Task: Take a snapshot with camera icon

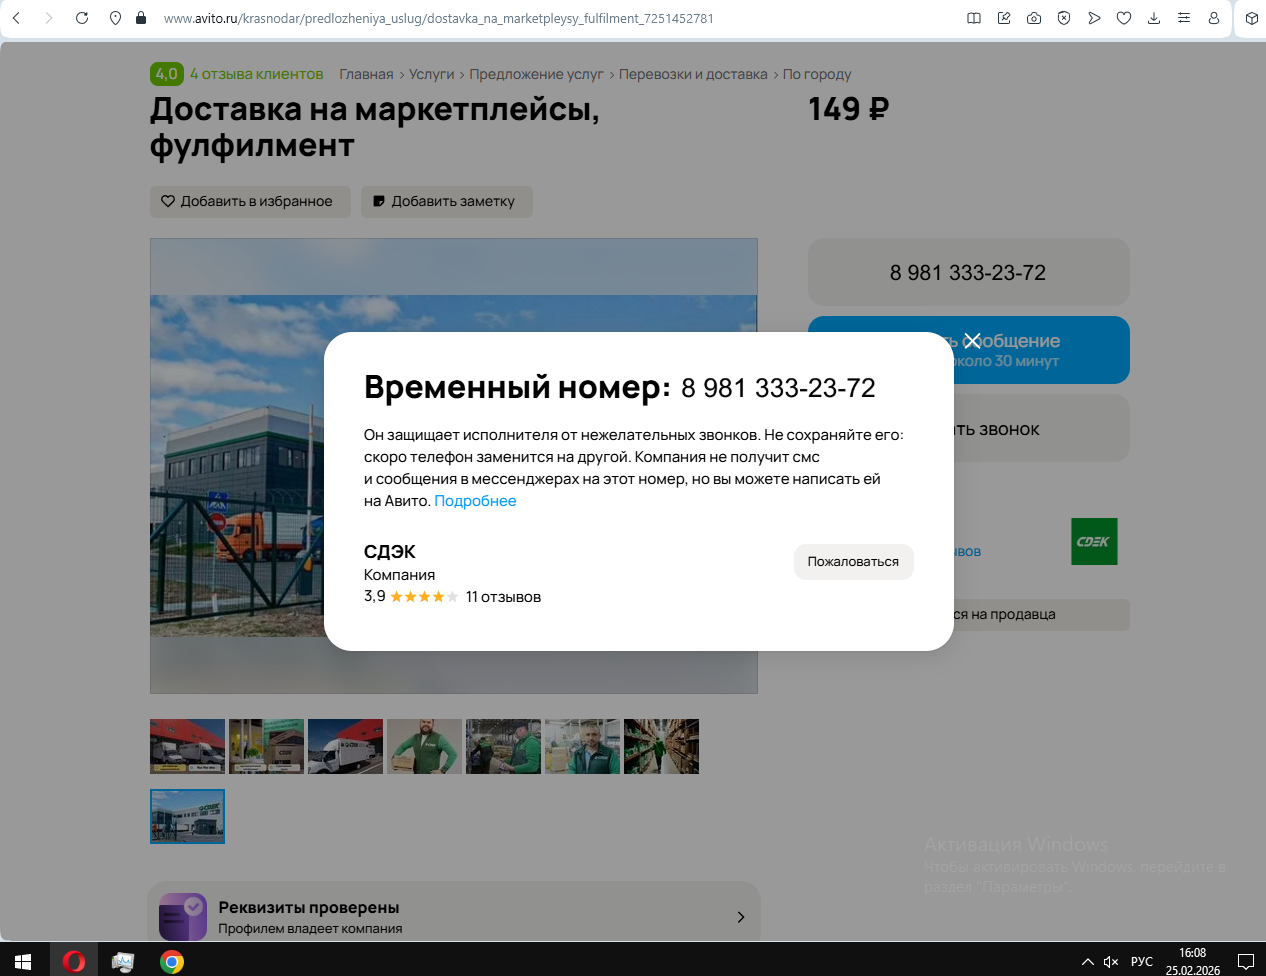Action: tap(1034, 18)
